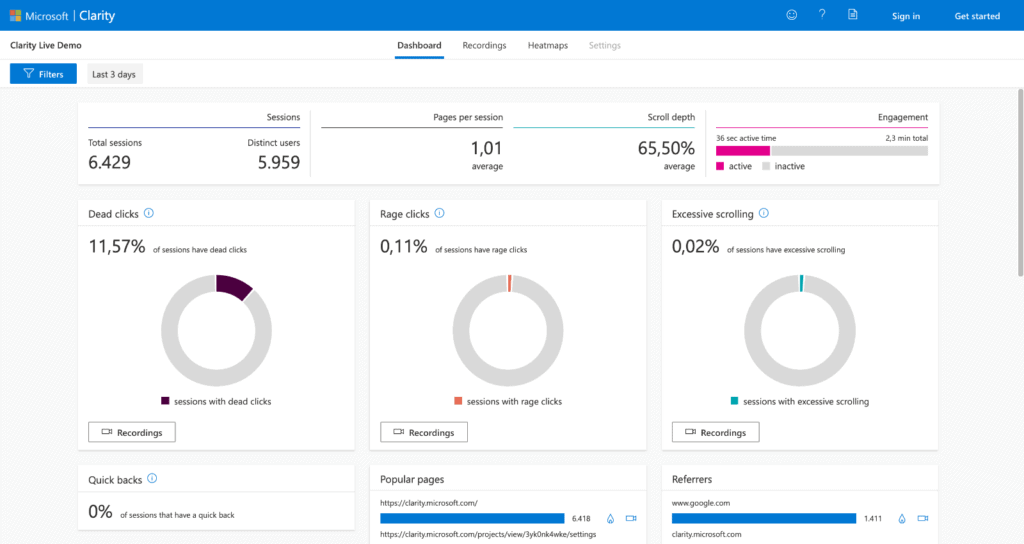The image size is (1024, 544).
Task: Change the Last 3 days range
Action: point(114,74)
